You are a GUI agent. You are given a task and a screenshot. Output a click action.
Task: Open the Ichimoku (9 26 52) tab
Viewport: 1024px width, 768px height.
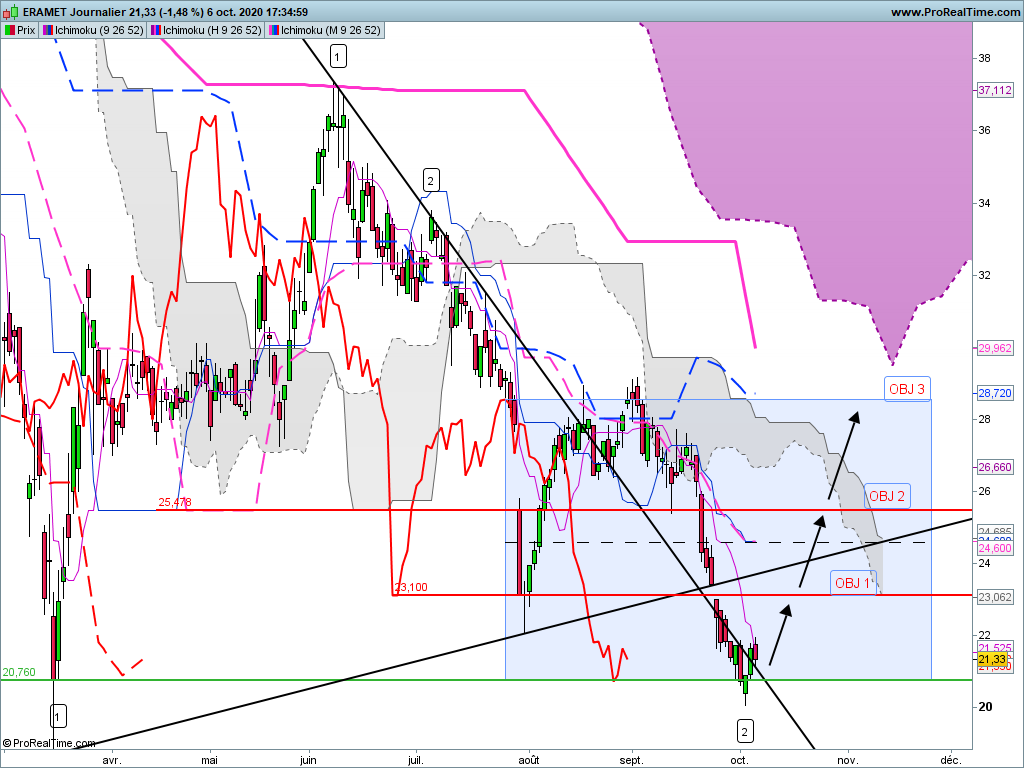click(x=93, y=30)
